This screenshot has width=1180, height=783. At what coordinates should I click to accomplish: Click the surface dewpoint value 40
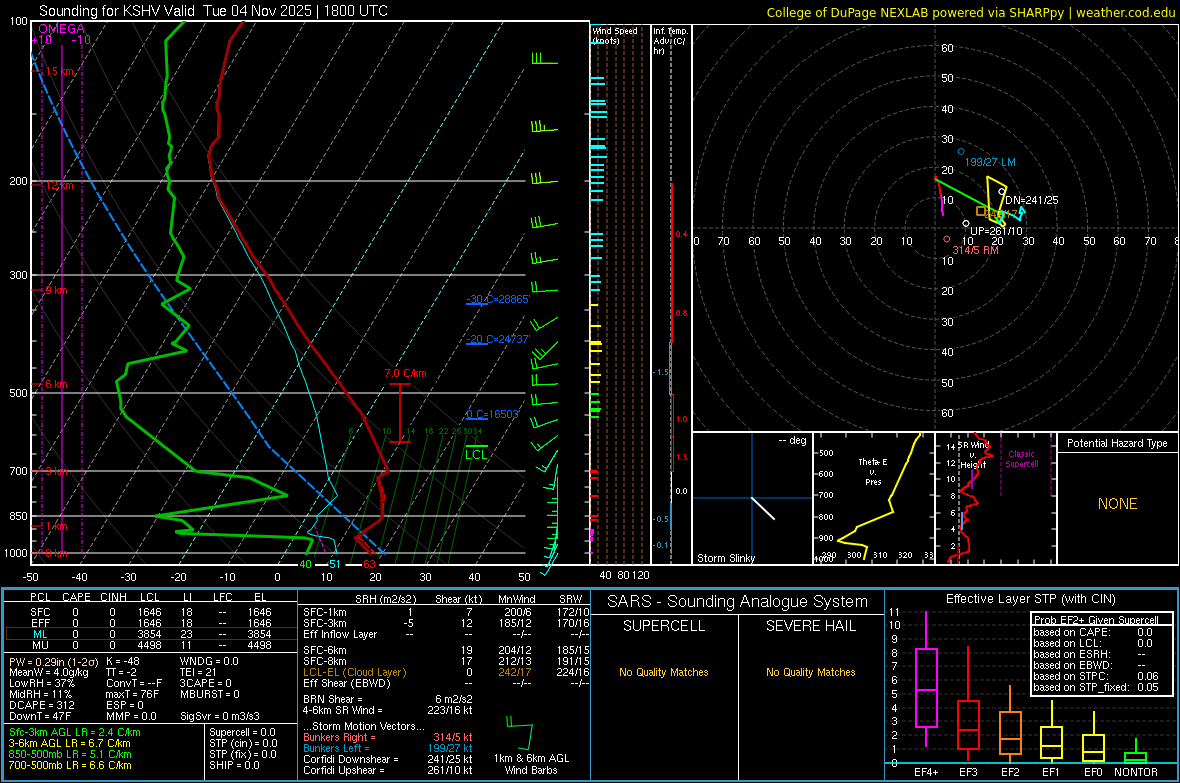[305, 564]
